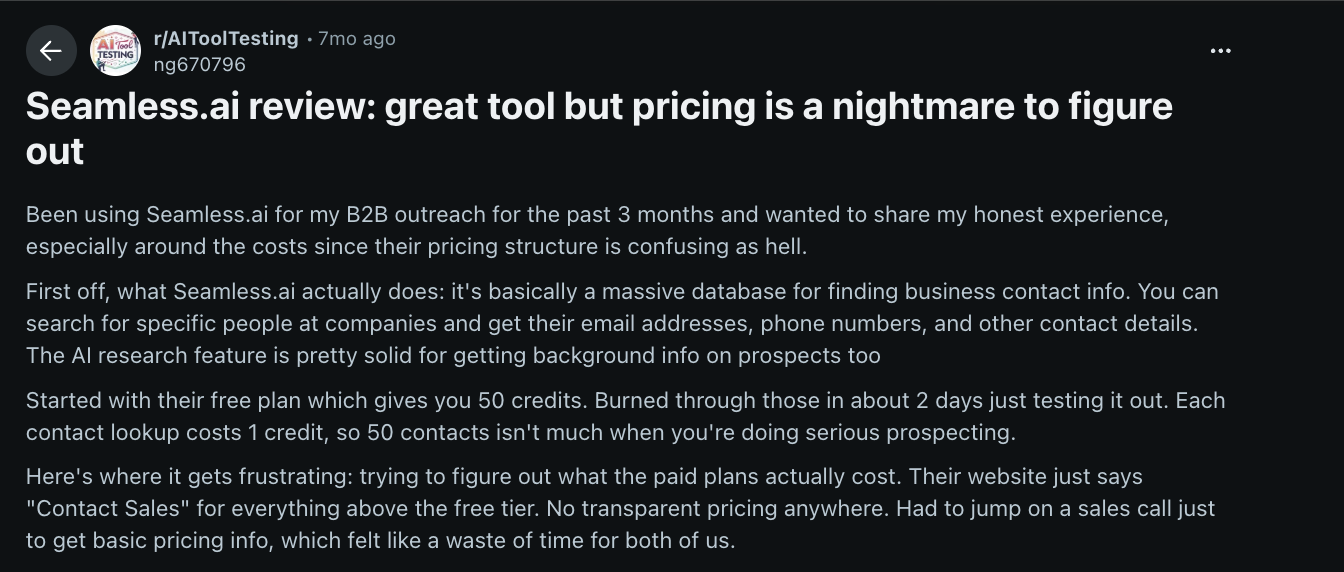Click the word 'out' ending the title
The height and width of the screenshot is (572, 1344).
coord(54,152)
